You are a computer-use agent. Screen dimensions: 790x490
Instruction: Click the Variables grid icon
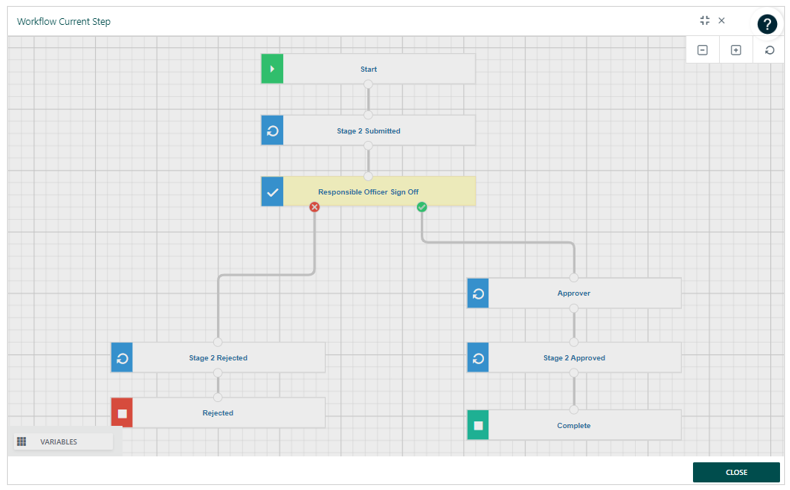tap(21, 442)
